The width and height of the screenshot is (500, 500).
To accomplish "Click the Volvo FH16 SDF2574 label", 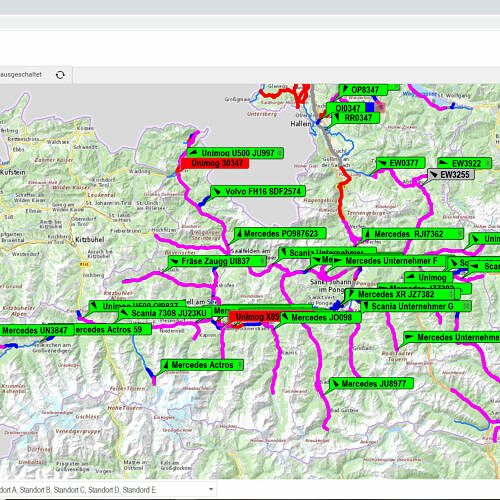I will [x=258, y=191].
